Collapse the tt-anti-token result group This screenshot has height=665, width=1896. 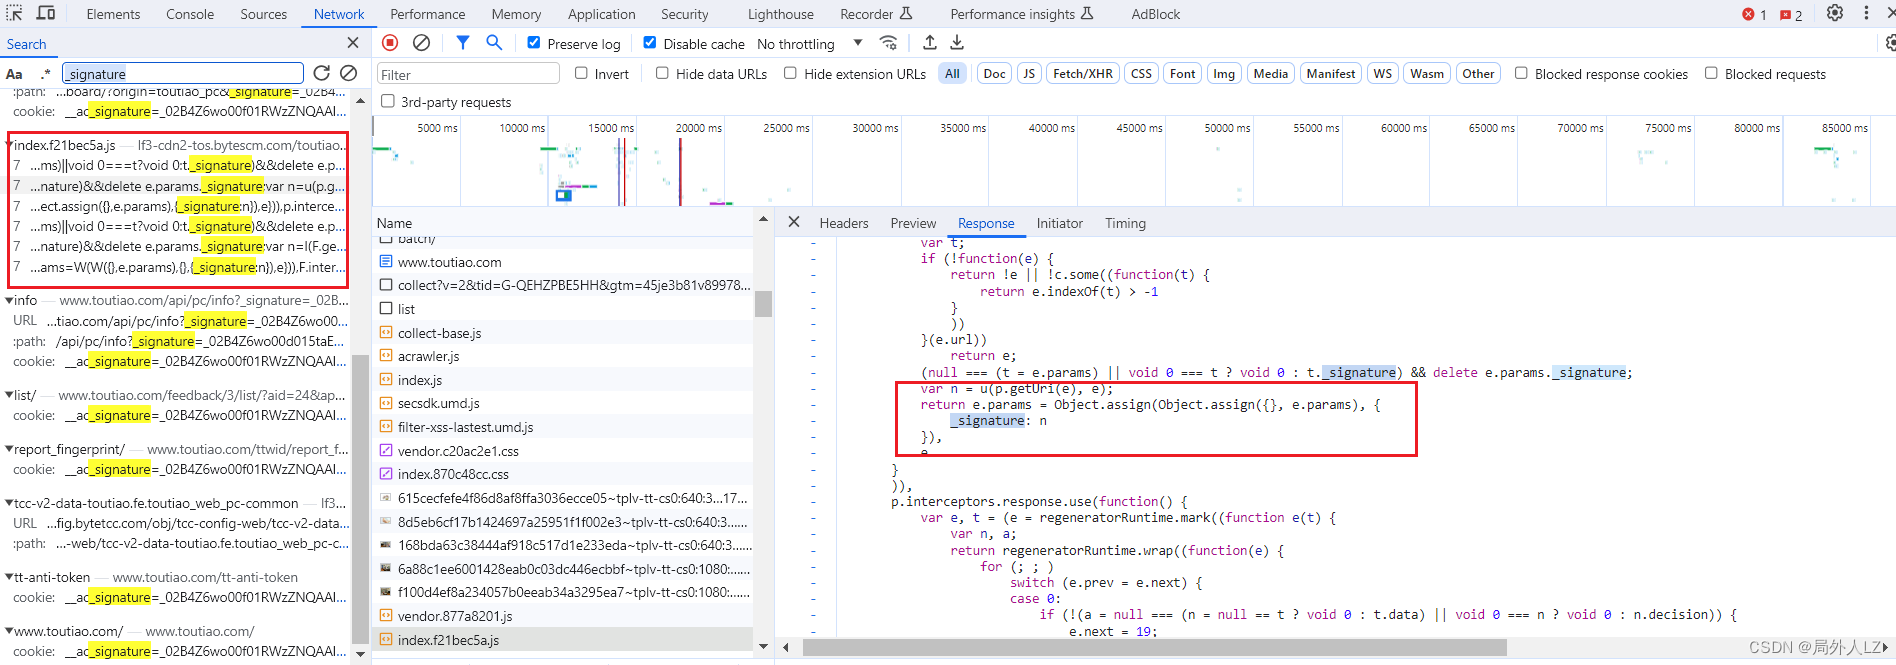click(x=9, y=577)
